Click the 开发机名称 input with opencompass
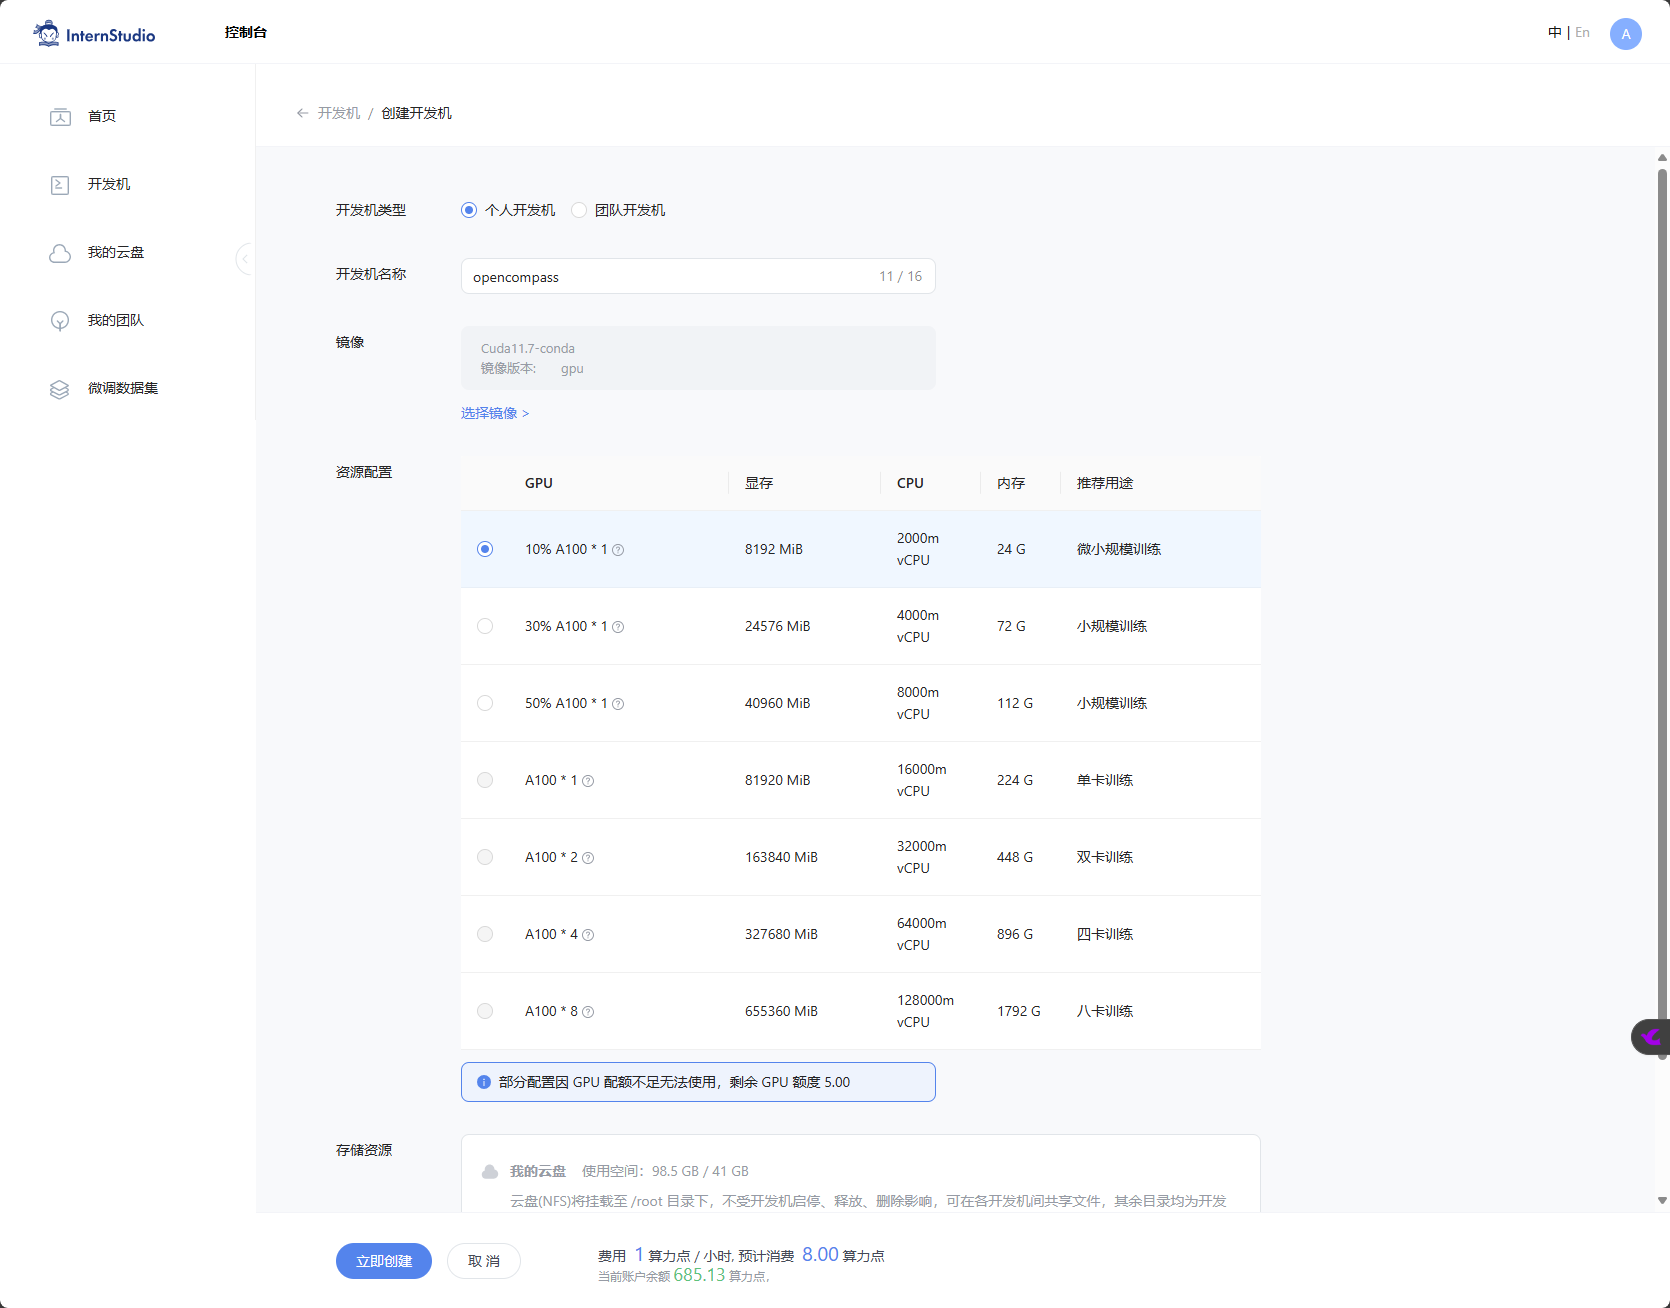Viewport: 1670px width, 1308px height. coord(698,276)
